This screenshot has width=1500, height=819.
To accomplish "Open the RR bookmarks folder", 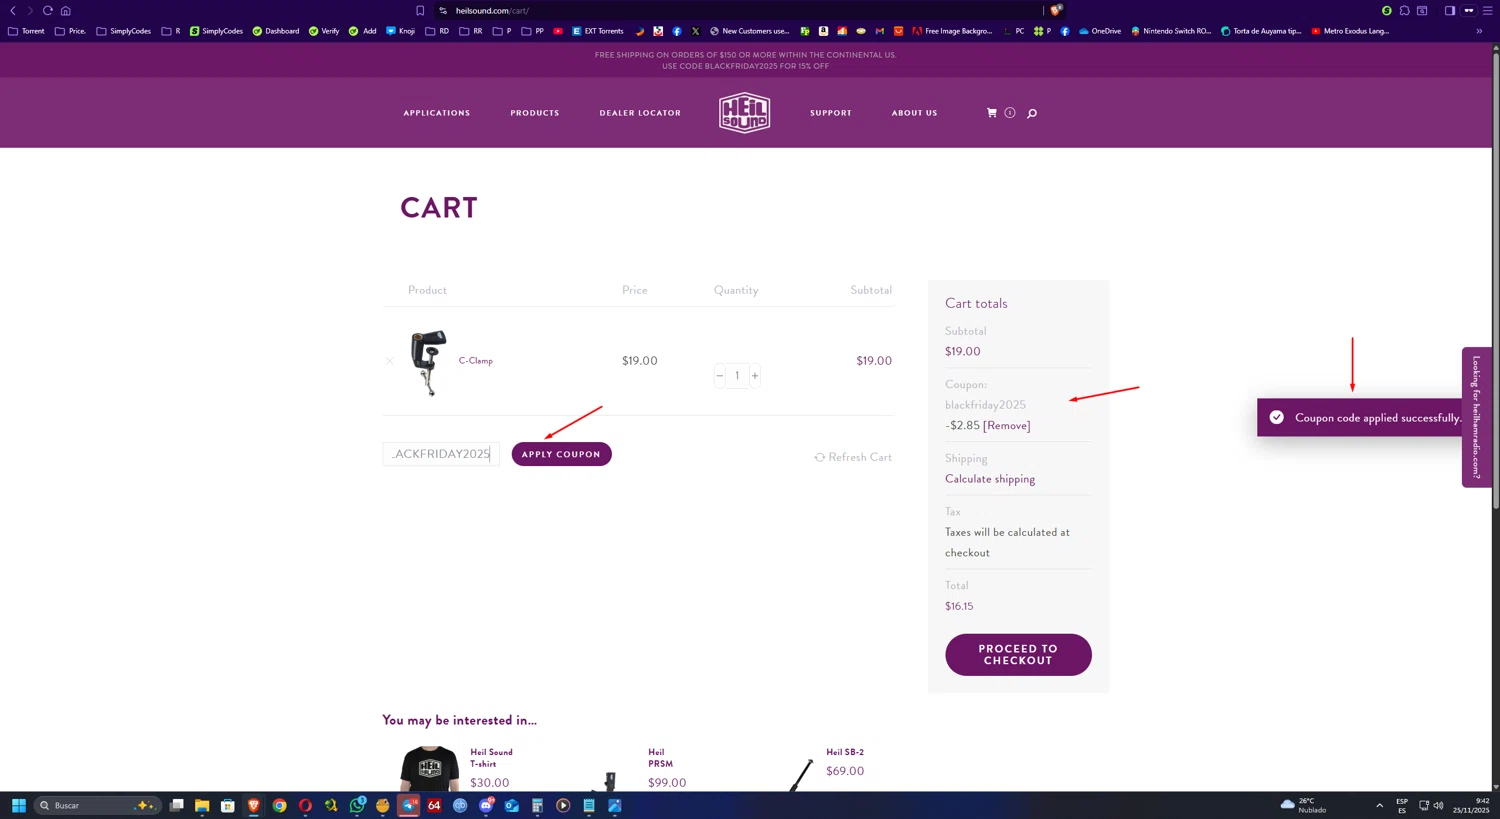I will (x=471, y=31).
